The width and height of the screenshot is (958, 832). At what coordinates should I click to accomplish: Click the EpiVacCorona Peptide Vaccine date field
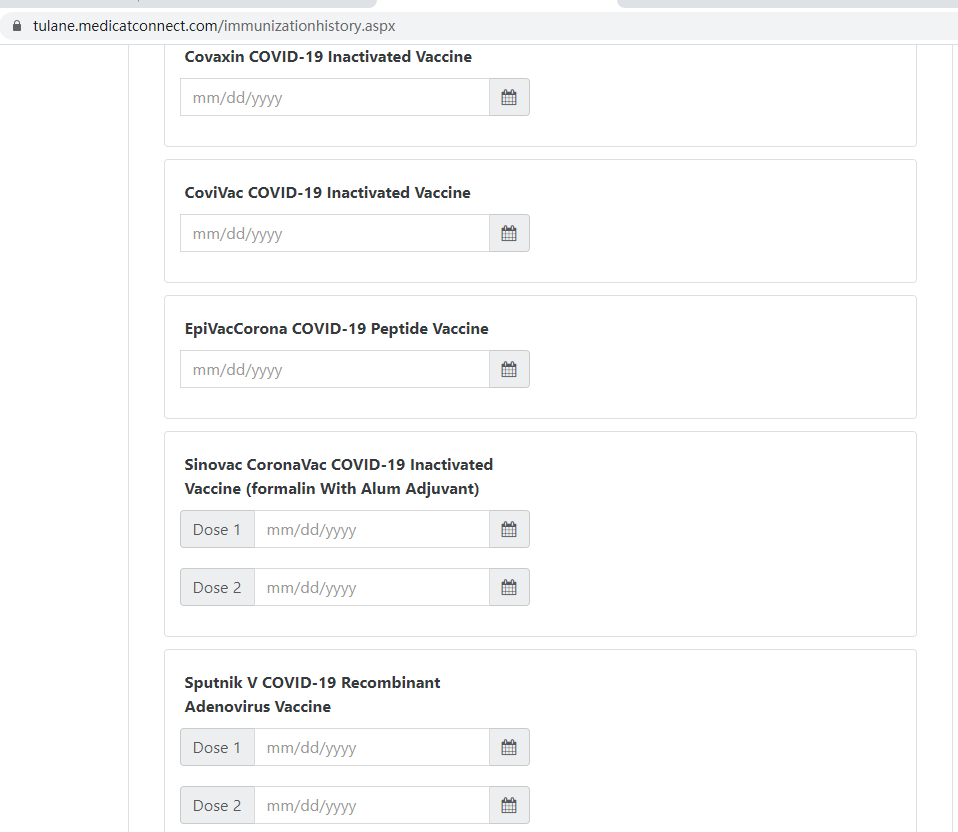335,370
